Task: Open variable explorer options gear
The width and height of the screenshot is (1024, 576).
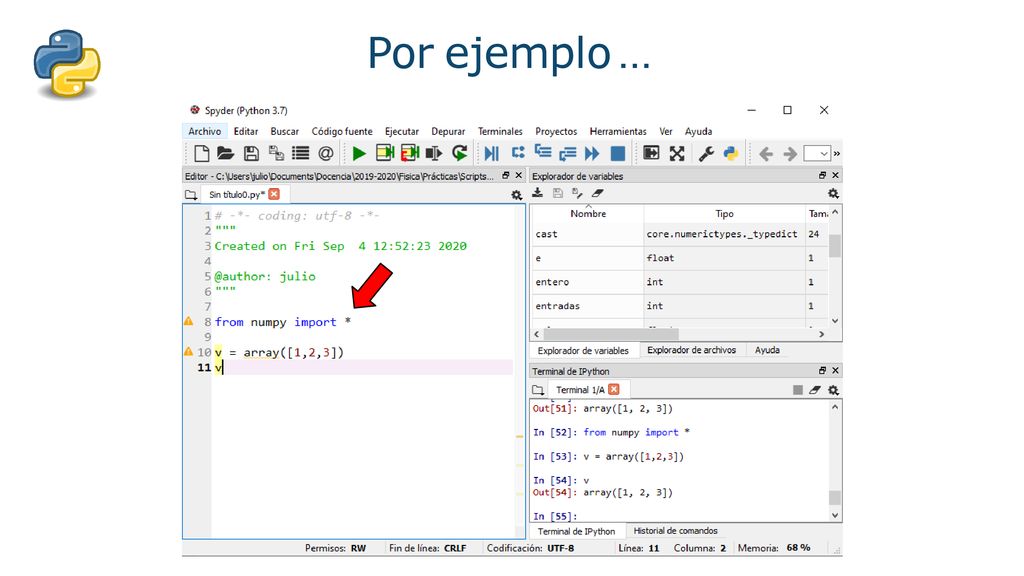Action: (x=833, y=193)
